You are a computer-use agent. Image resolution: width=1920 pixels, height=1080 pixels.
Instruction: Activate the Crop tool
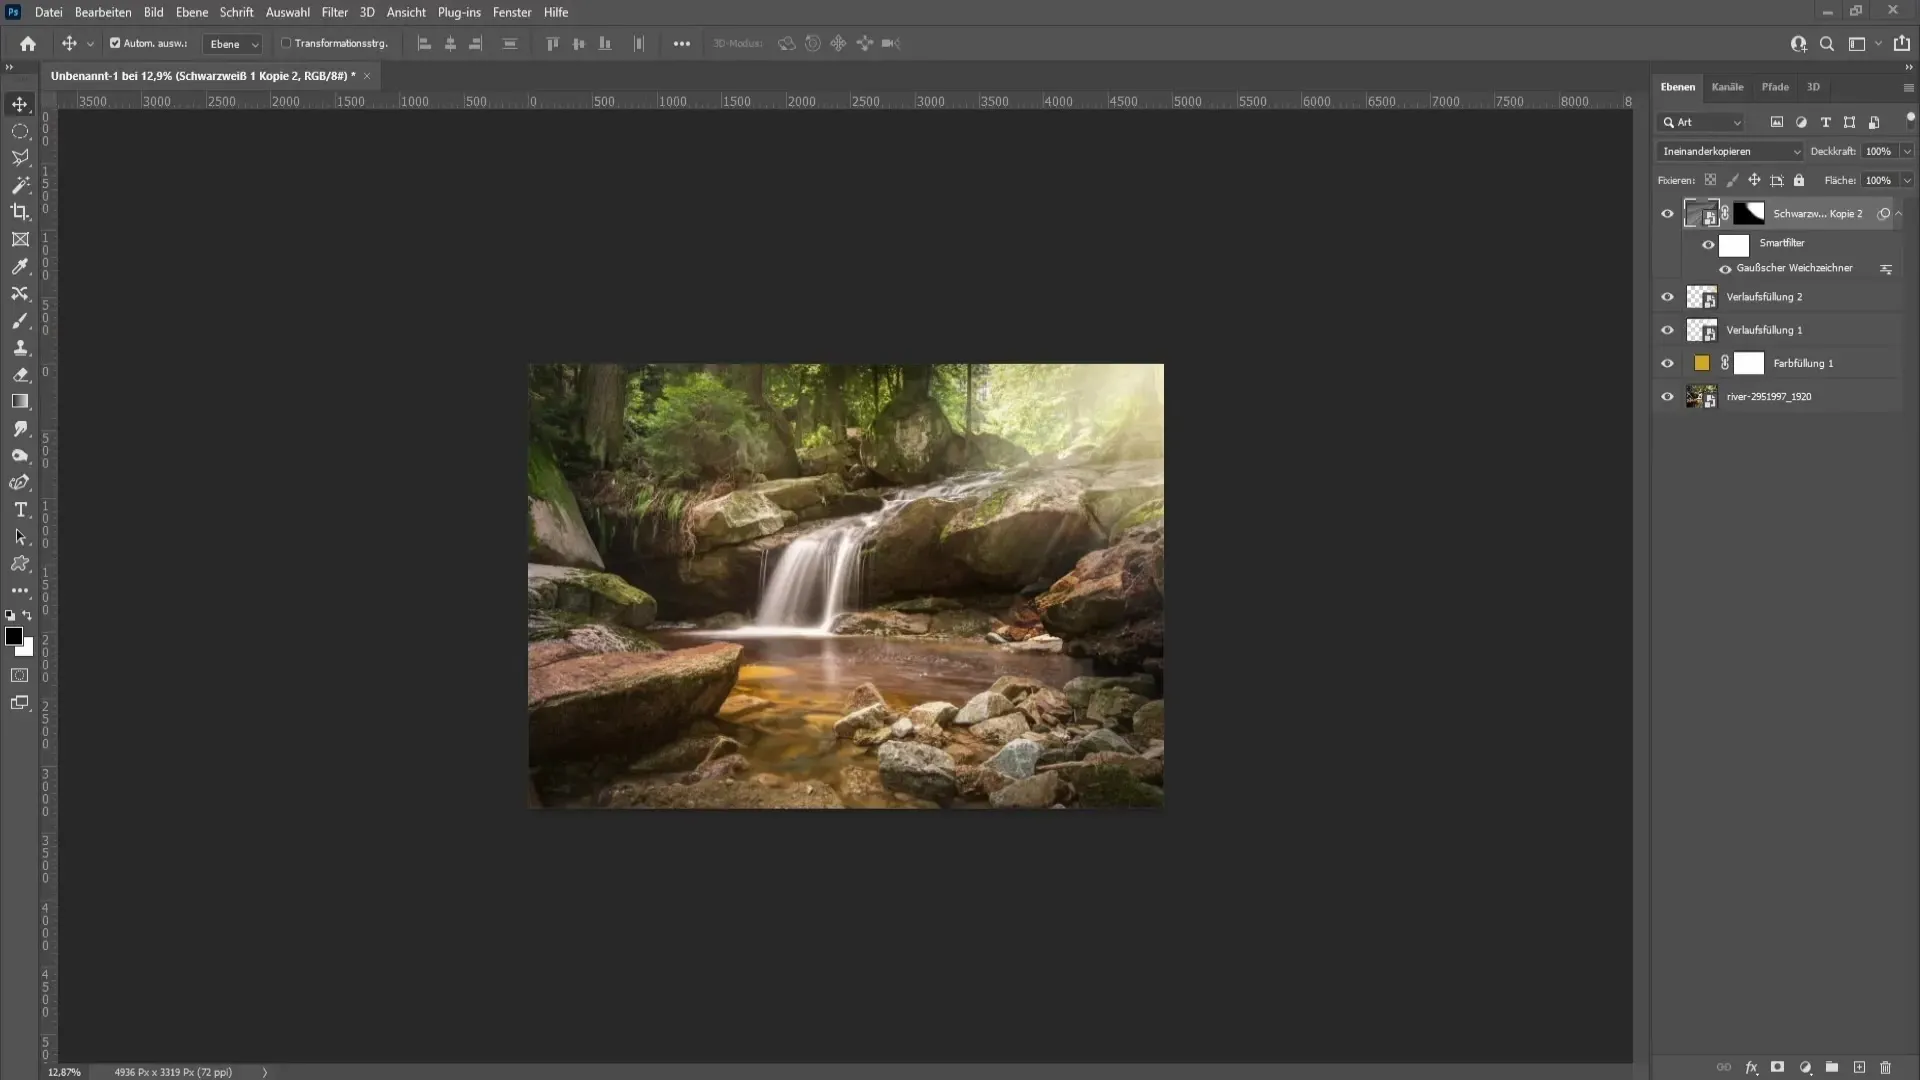[x=20, y=211]
